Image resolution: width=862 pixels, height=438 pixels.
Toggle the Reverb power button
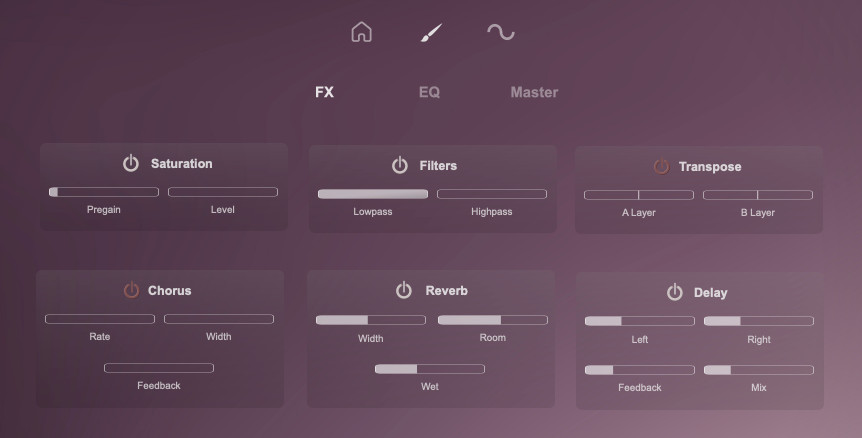point(404,291)
